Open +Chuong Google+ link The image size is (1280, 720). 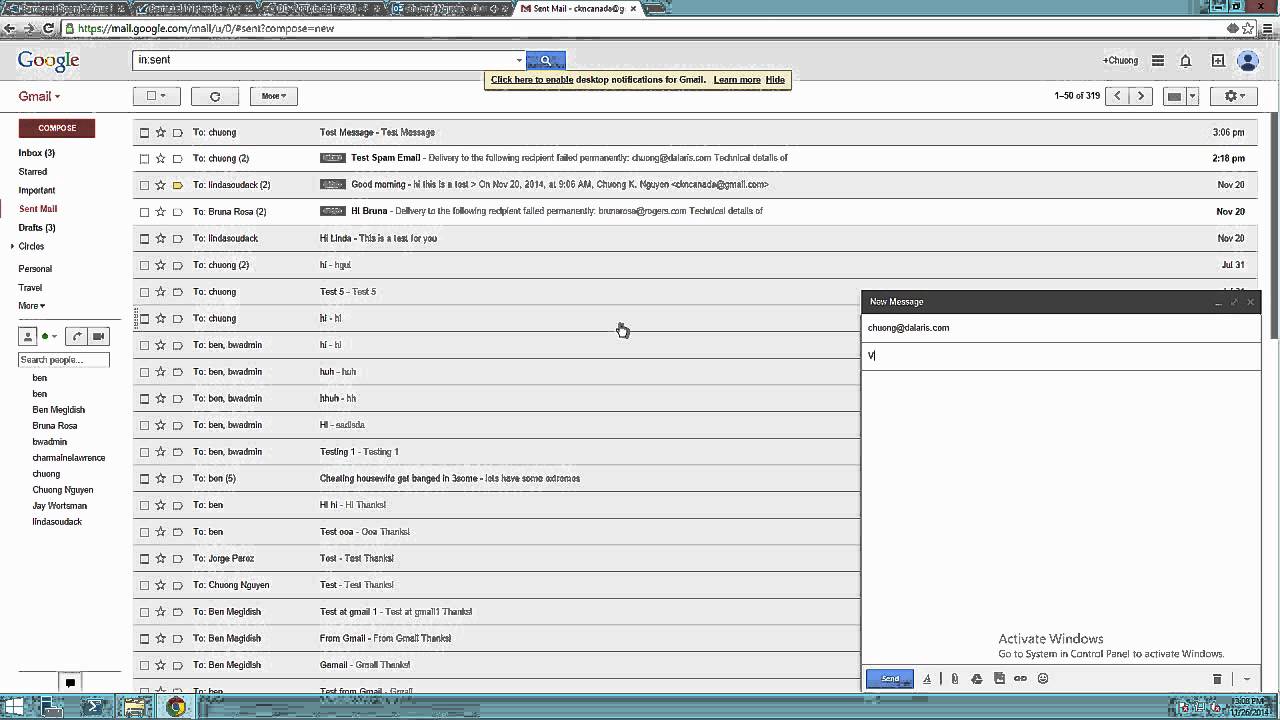pos(1120,60)
